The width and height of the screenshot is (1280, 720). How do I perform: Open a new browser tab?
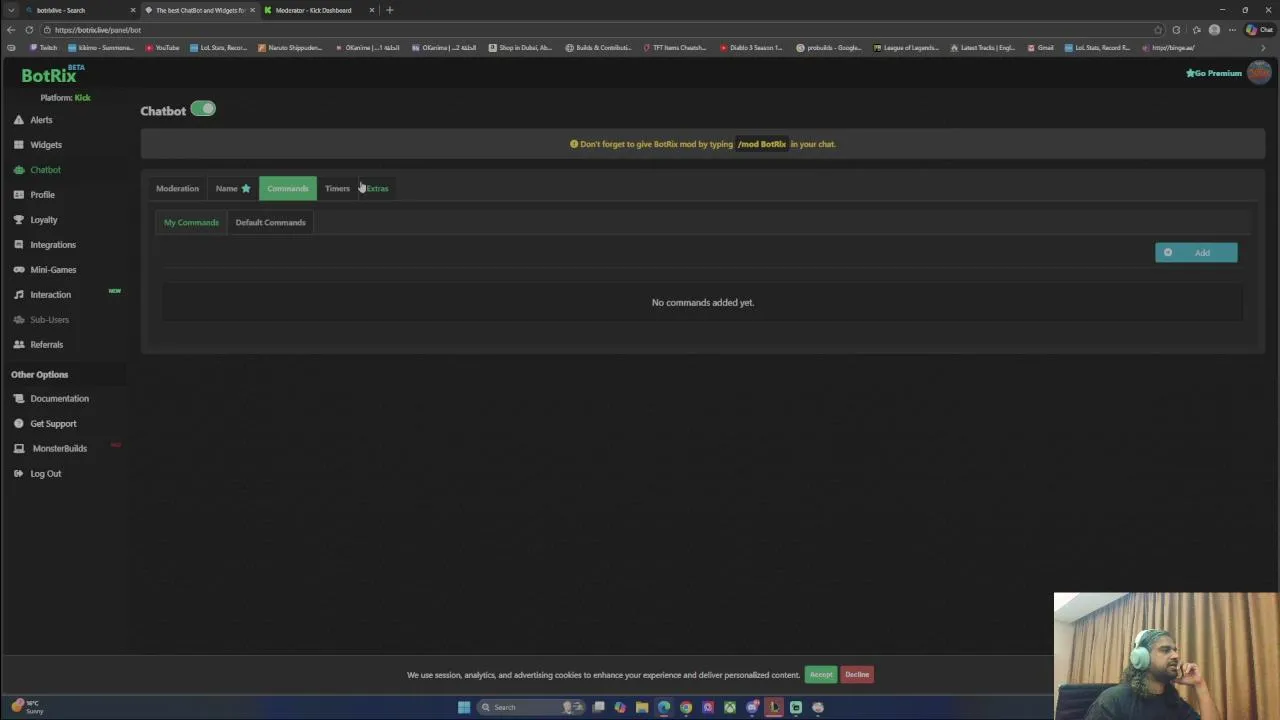point(390,10)
